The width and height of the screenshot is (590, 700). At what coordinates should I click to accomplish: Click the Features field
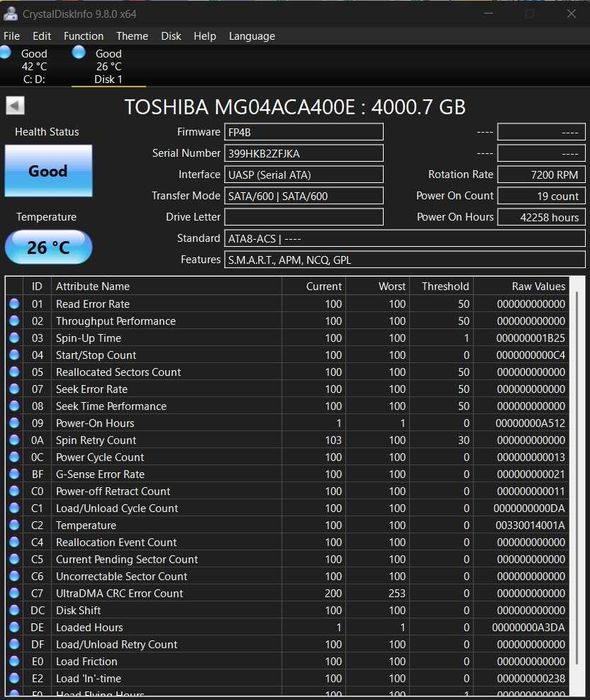click(404, 259)
